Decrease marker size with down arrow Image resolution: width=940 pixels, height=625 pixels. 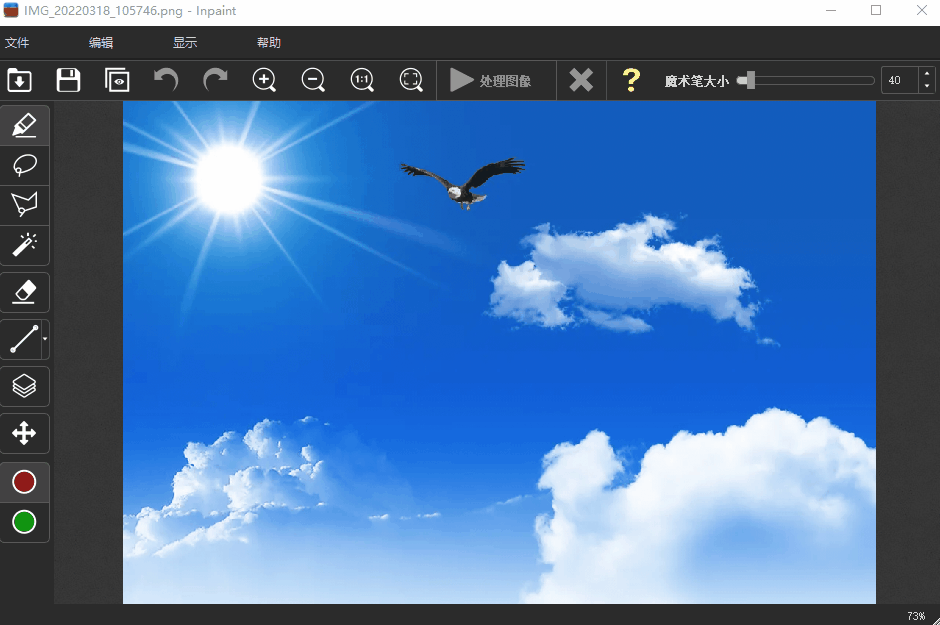pos(927,86)
